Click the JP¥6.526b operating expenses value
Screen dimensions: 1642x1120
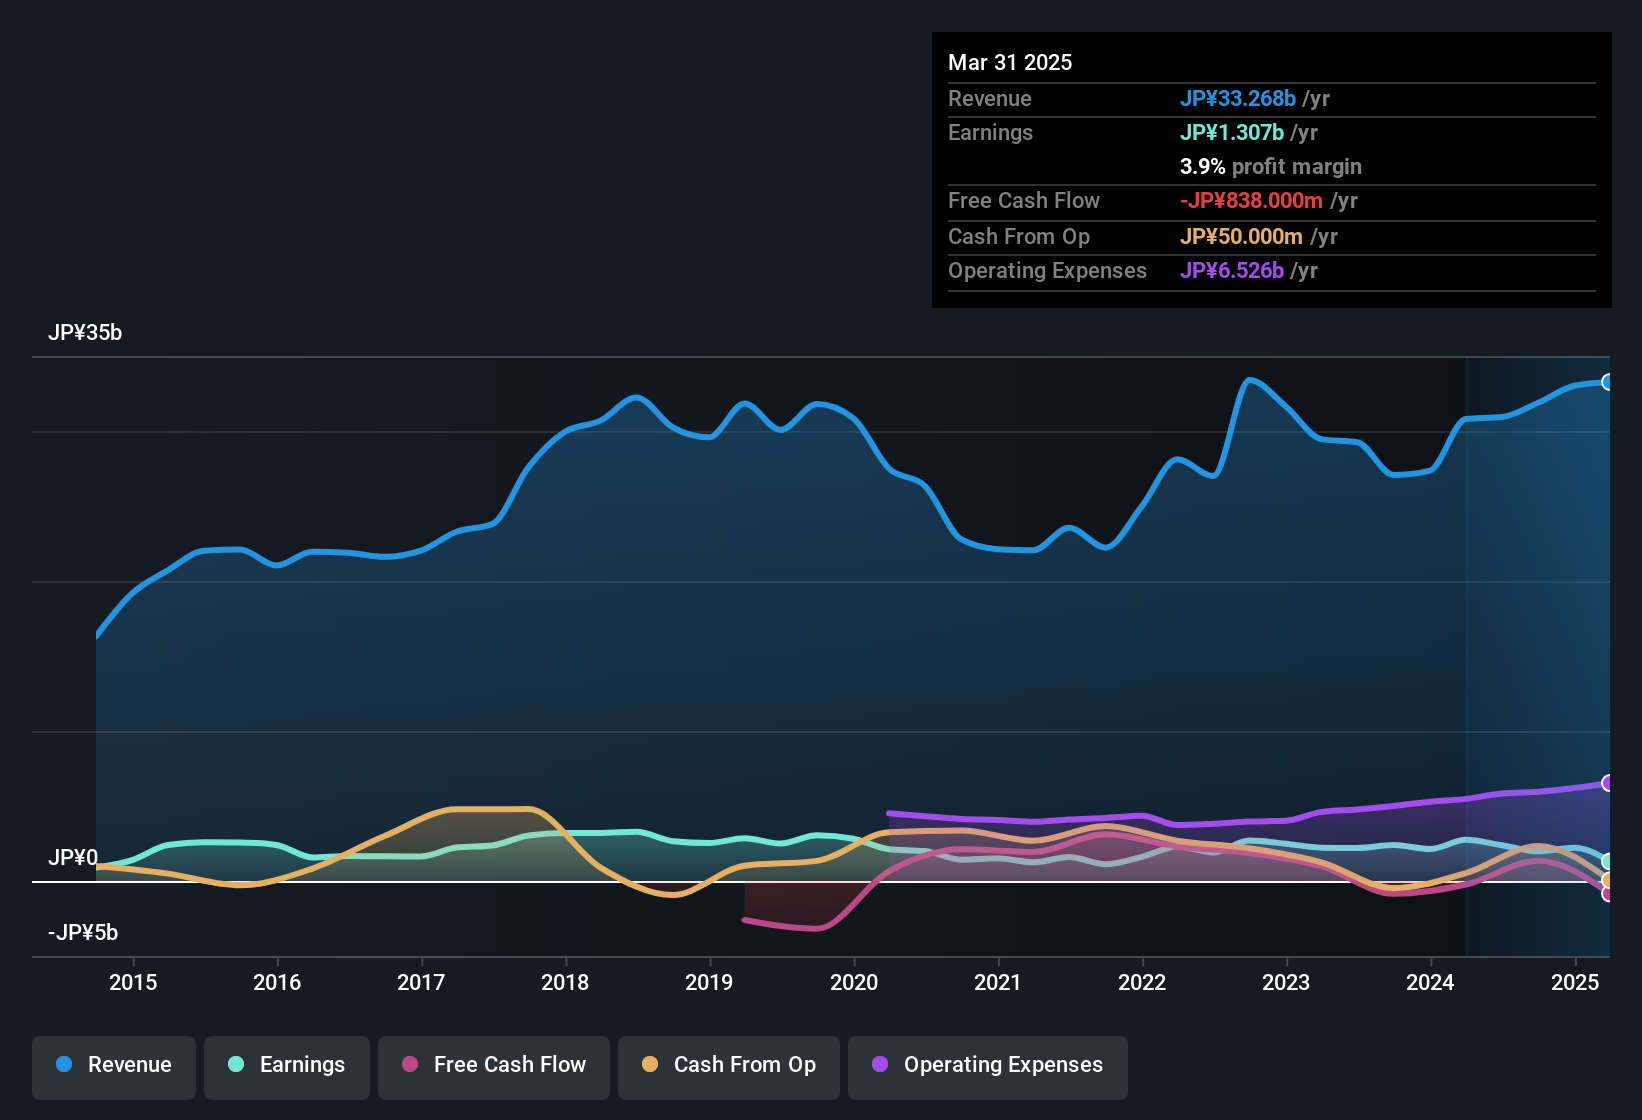point(1232,271)
